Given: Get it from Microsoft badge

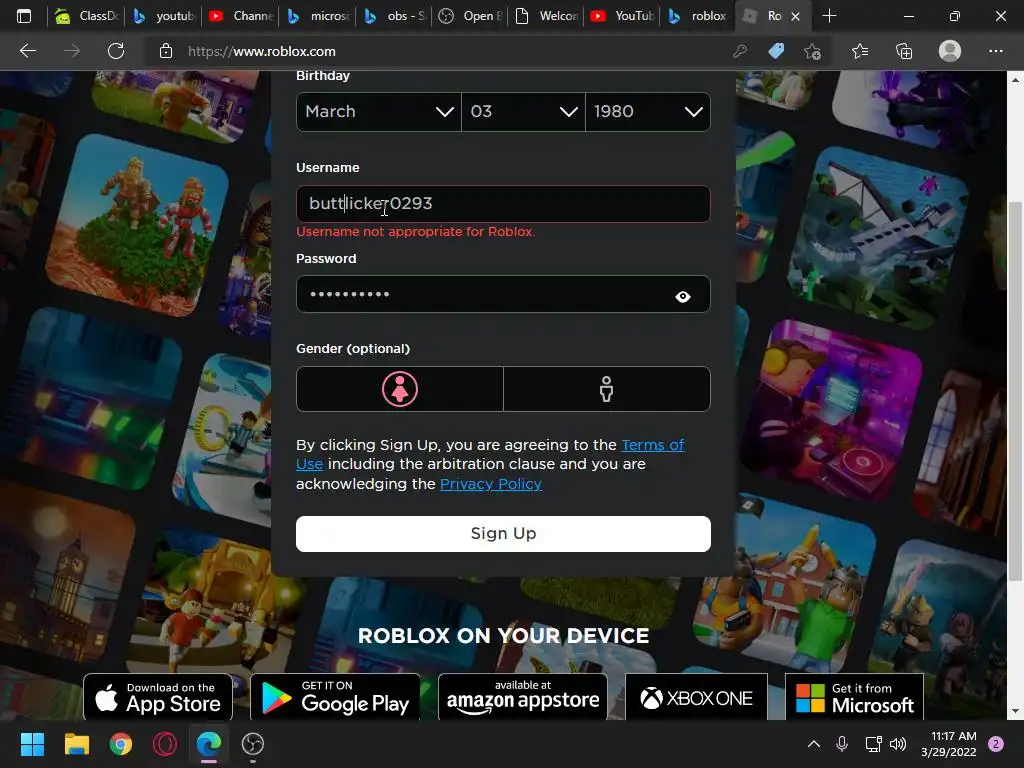Looking at the screenshot, I should (x=854, y=697).
